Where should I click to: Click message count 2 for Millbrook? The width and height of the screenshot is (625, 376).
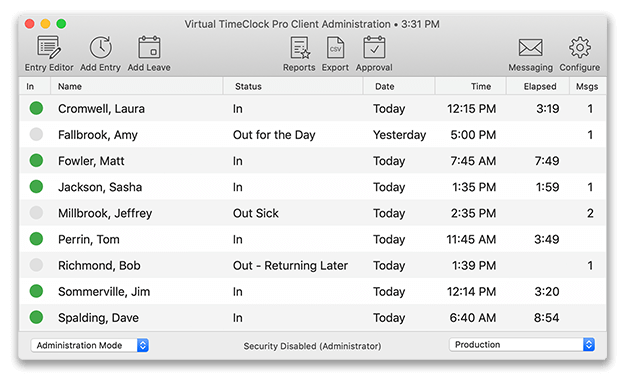click(x=590, y=213)
